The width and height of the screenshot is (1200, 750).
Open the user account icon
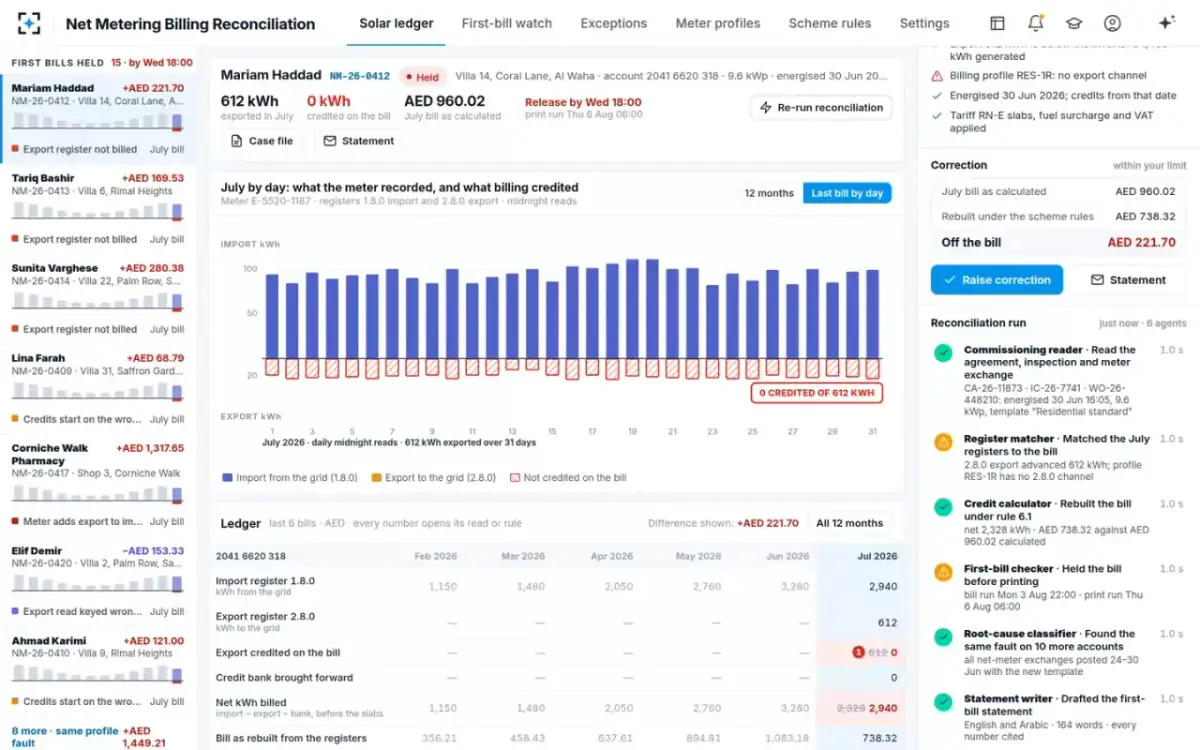1112,23
